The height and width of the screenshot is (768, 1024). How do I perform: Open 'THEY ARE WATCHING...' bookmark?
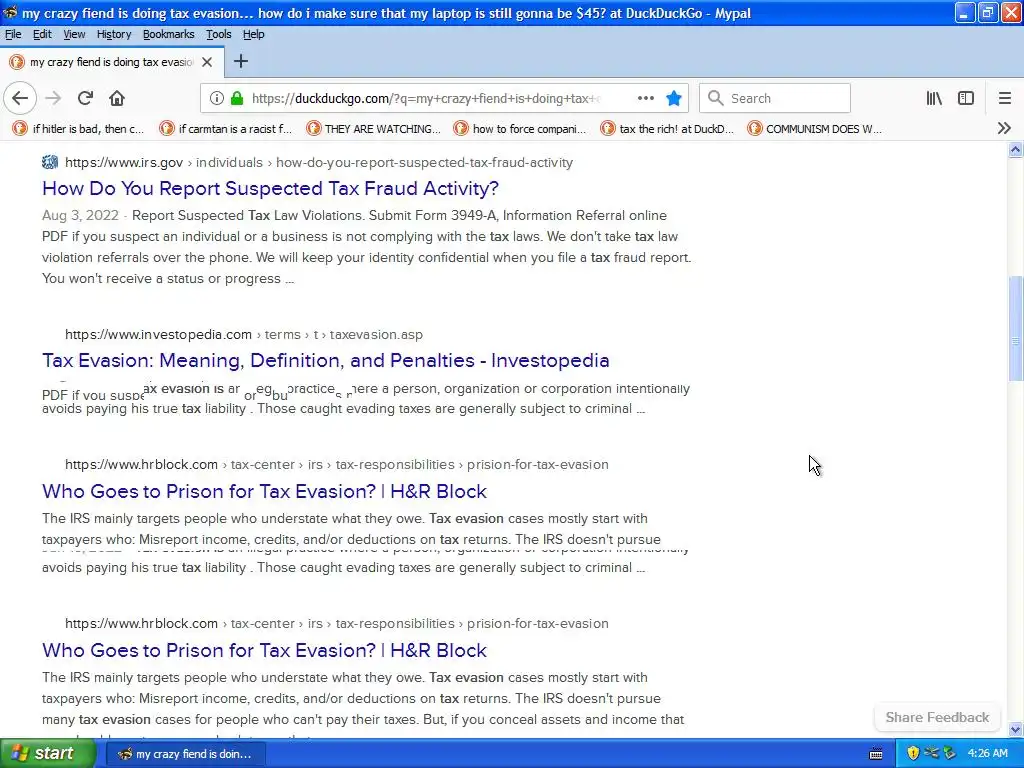coord(374,129)
